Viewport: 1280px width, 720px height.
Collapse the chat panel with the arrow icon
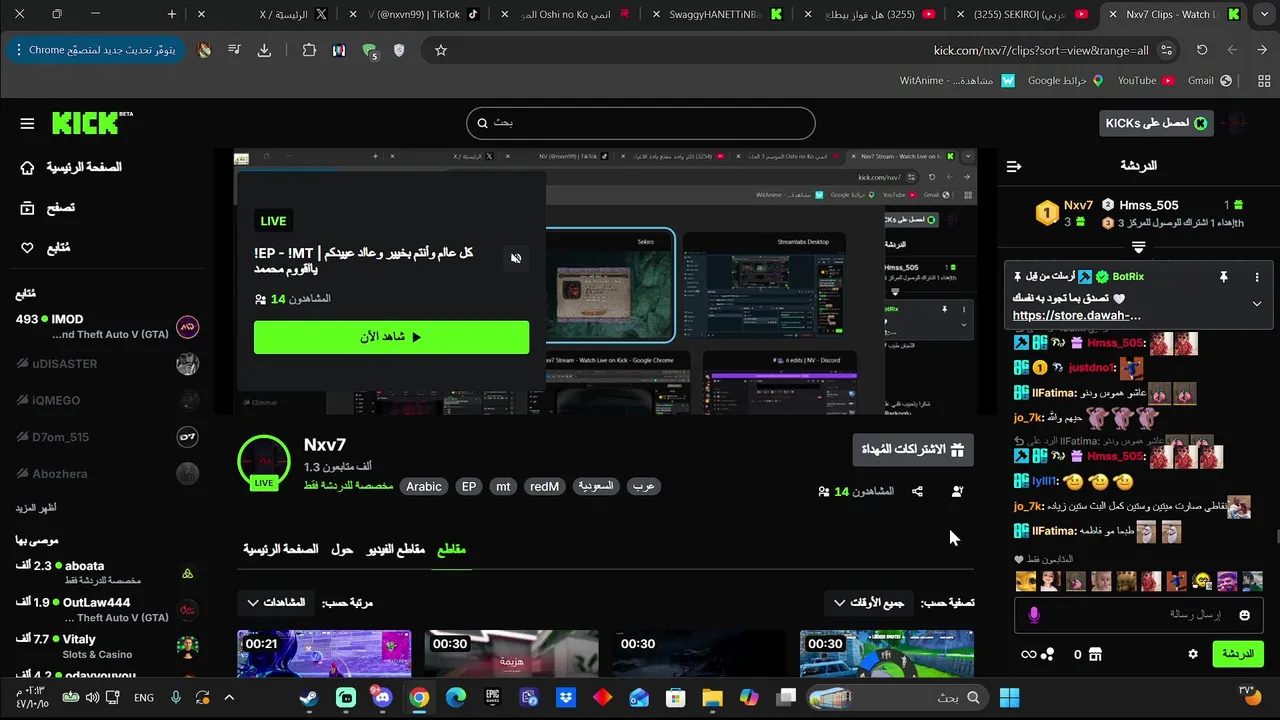pyautogui.click(x=1014, y=166)
